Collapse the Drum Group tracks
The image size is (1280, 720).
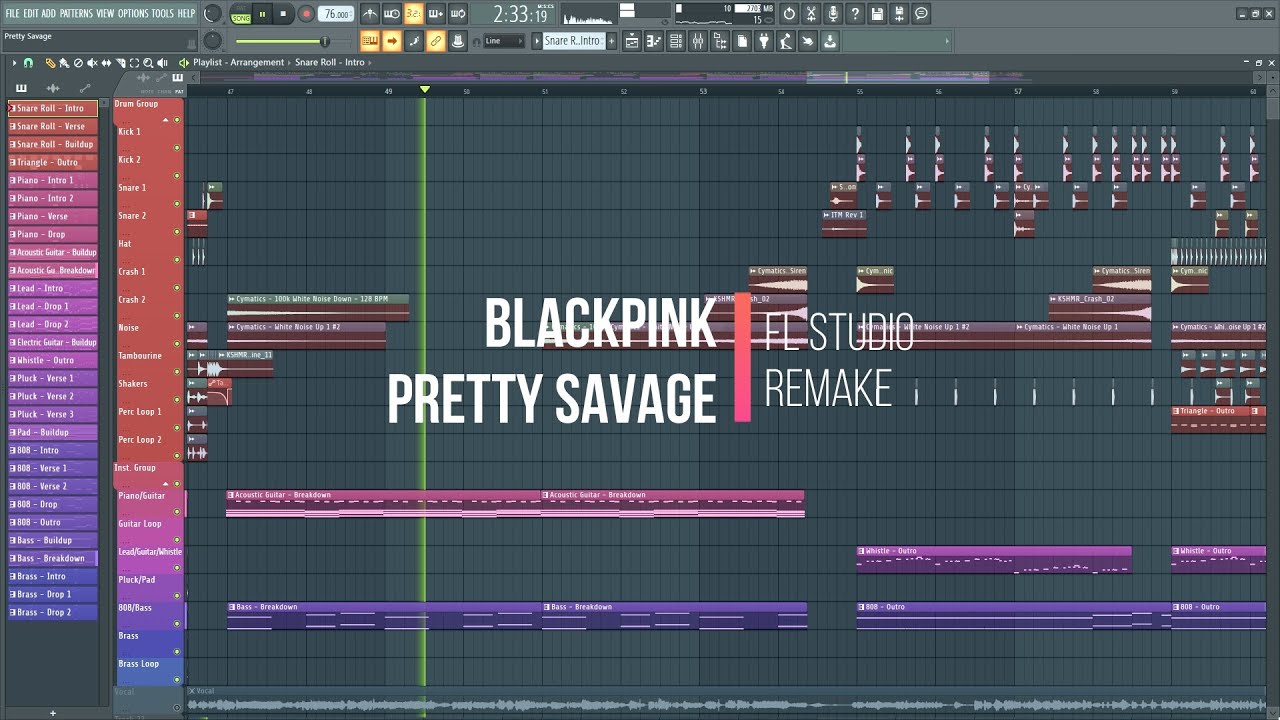pos(165,120)
